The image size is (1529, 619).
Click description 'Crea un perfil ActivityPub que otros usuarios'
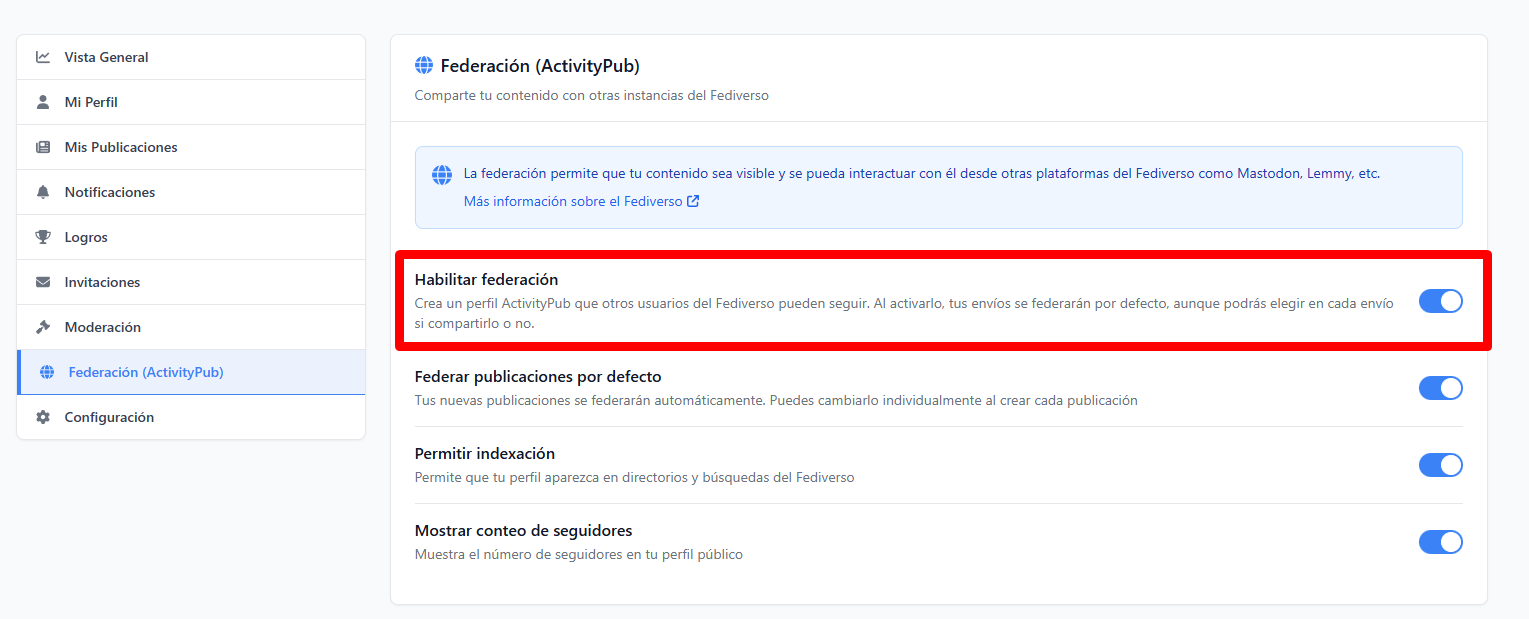[x=905, y=313]
